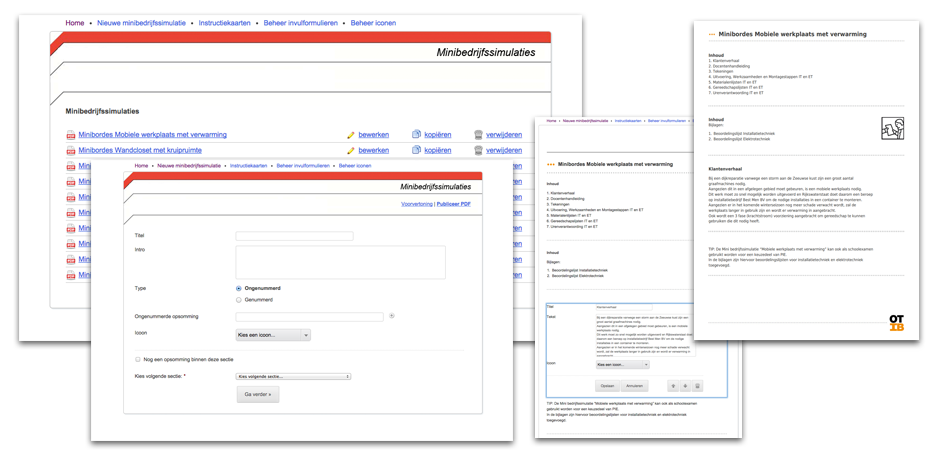Go to Beheer iconen in form window navigation
The width and height of the screenshot is (940, 470).
click(x=354, y=165)
